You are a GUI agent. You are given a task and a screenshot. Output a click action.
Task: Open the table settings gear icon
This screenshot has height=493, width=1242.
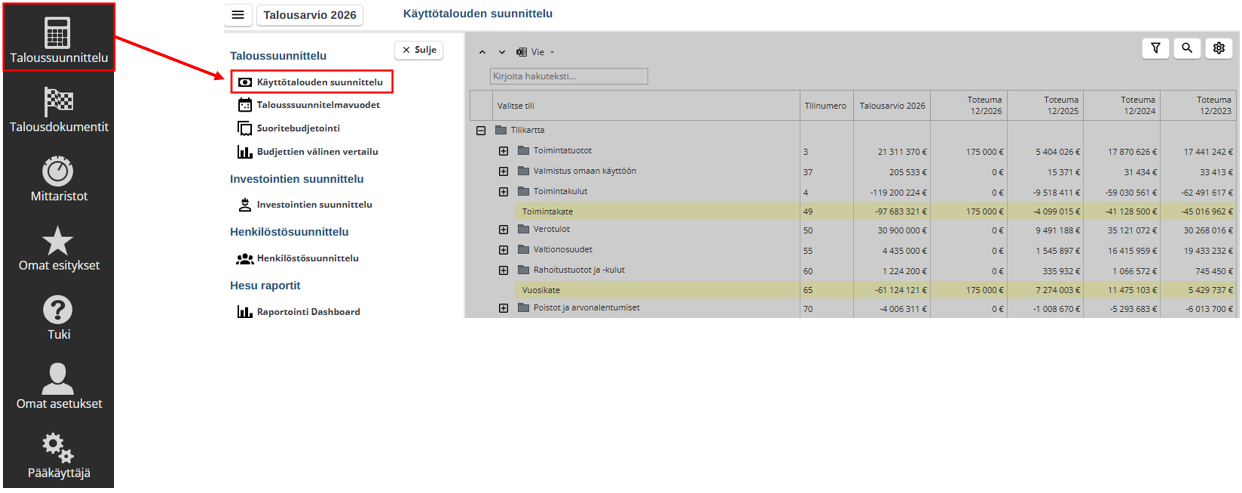(1218, 48)
